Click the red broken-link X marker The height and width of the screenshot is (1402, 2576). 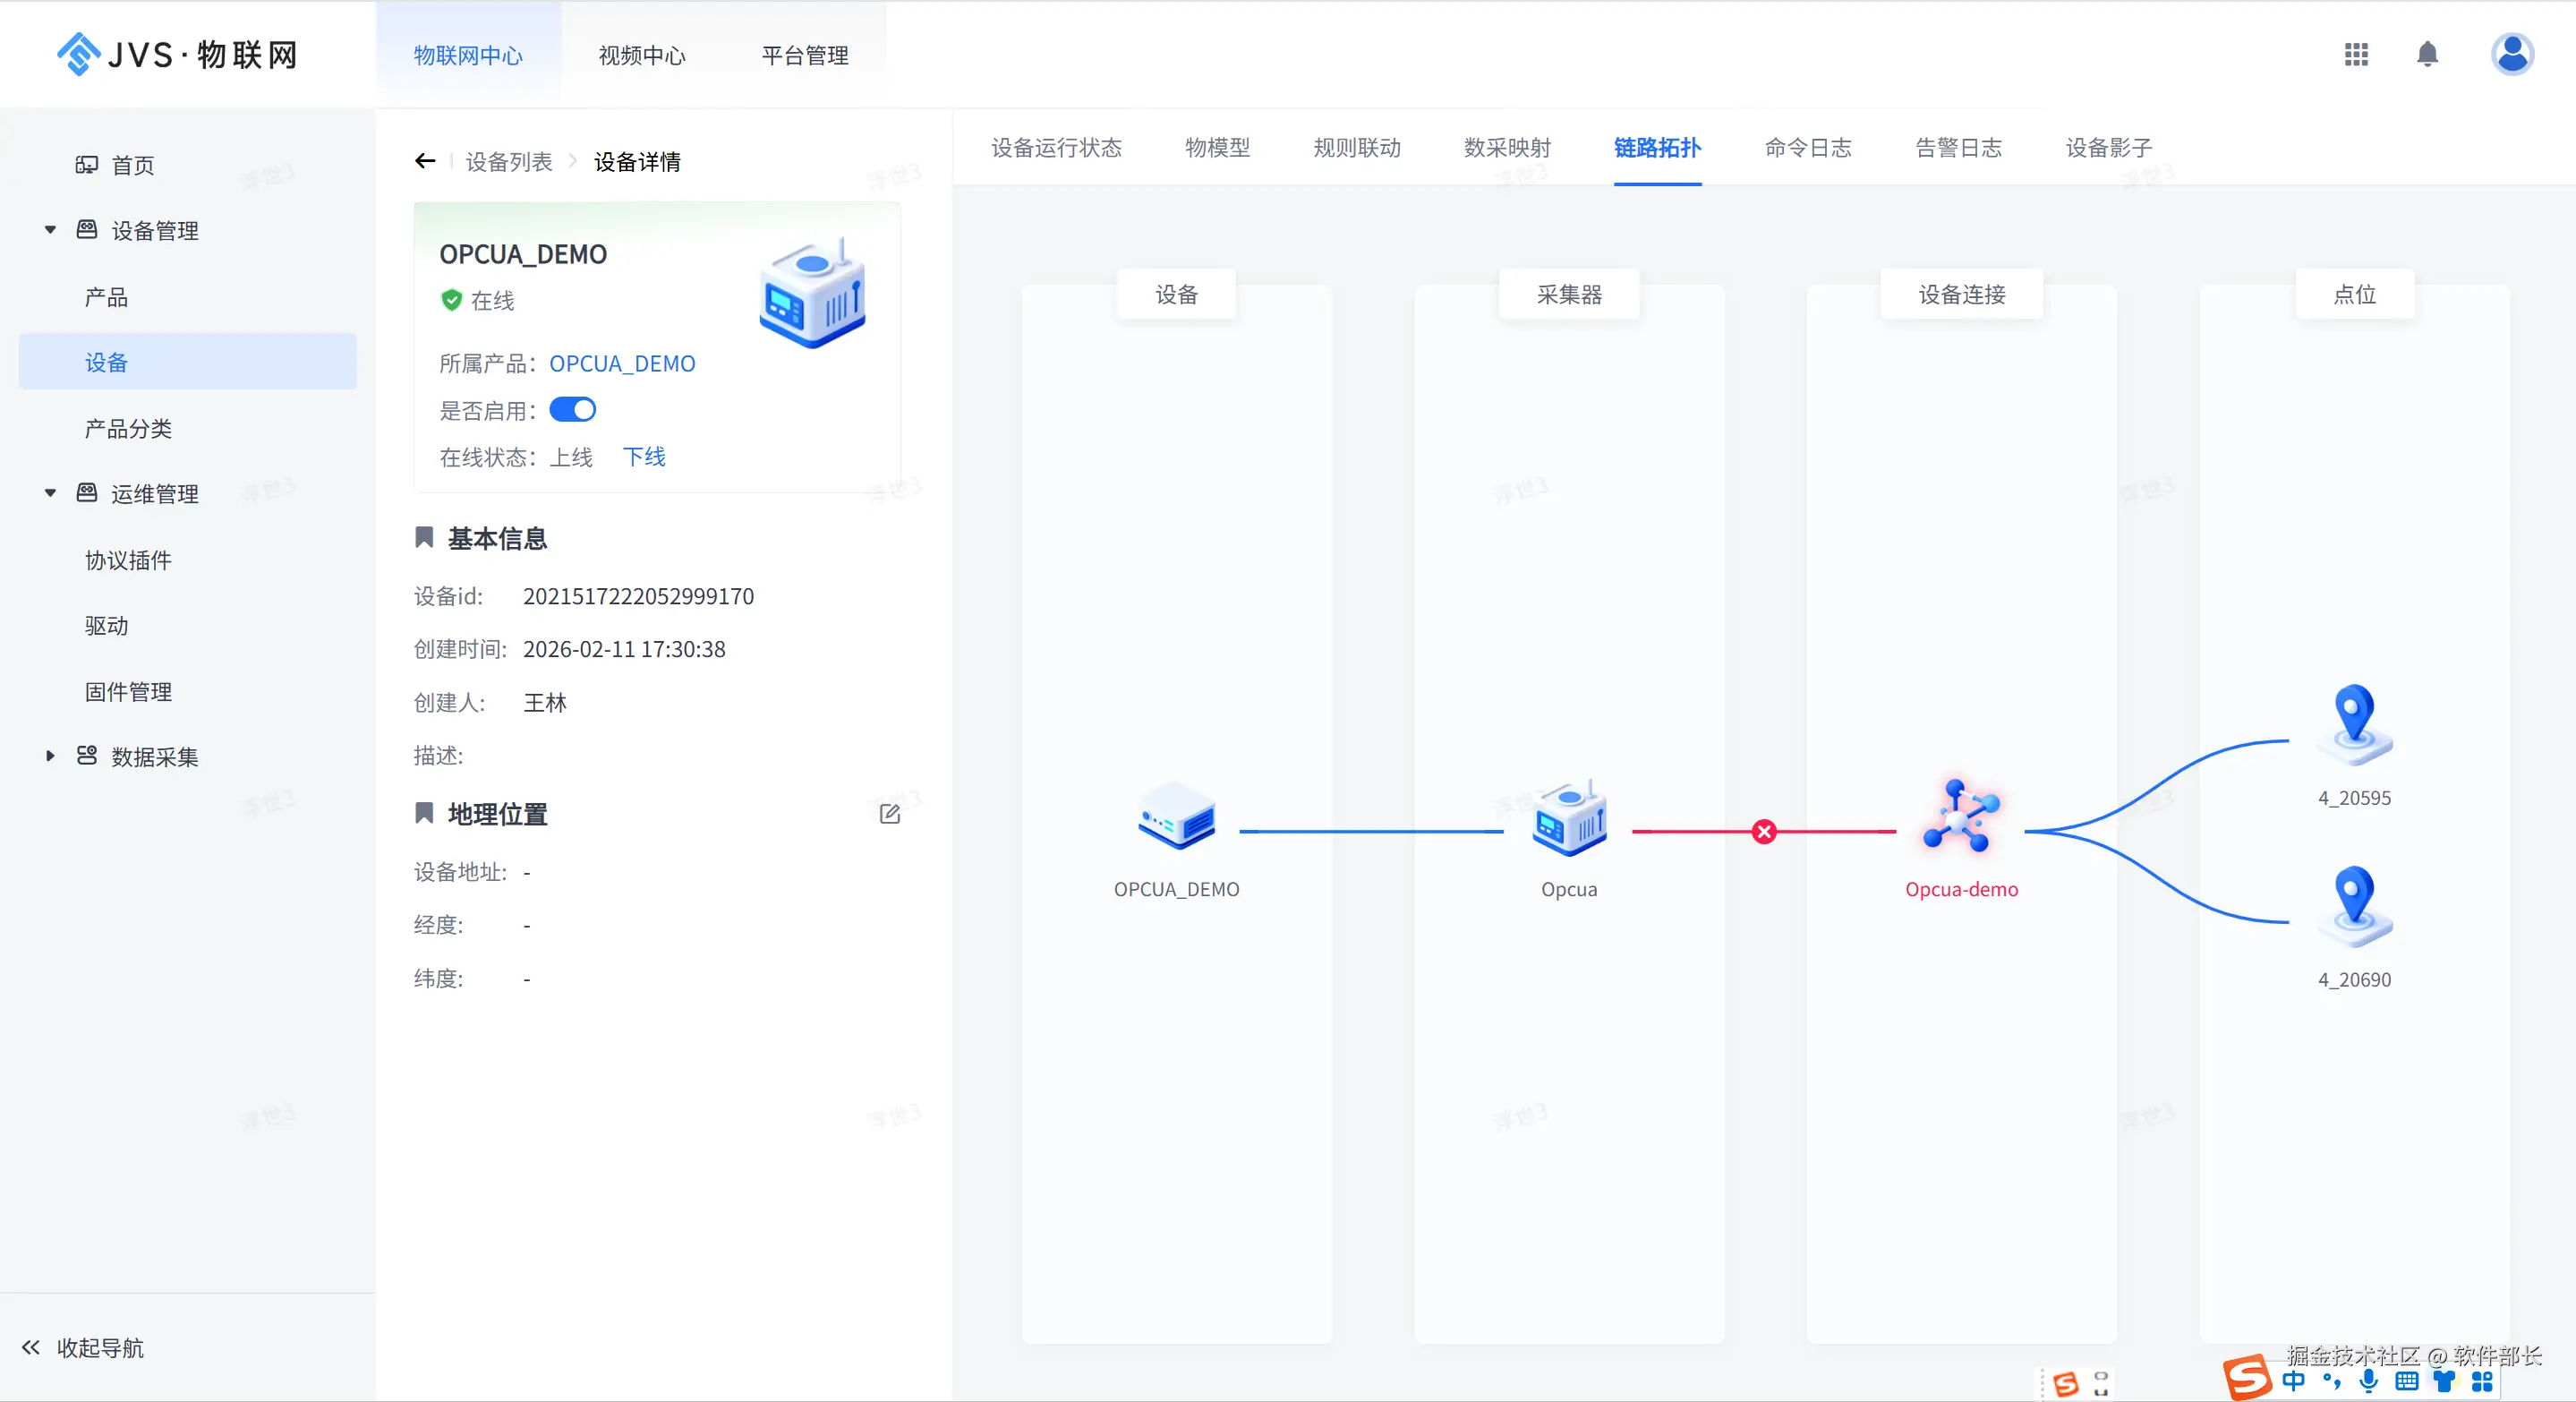[x=1764, y=831]
